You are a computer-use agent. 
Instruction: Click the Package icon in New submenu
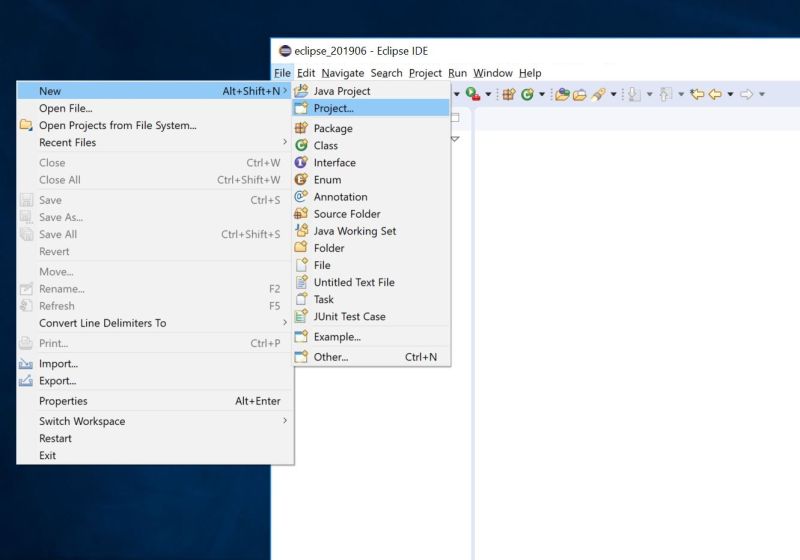pyautogui.click(x=301, y=128)
